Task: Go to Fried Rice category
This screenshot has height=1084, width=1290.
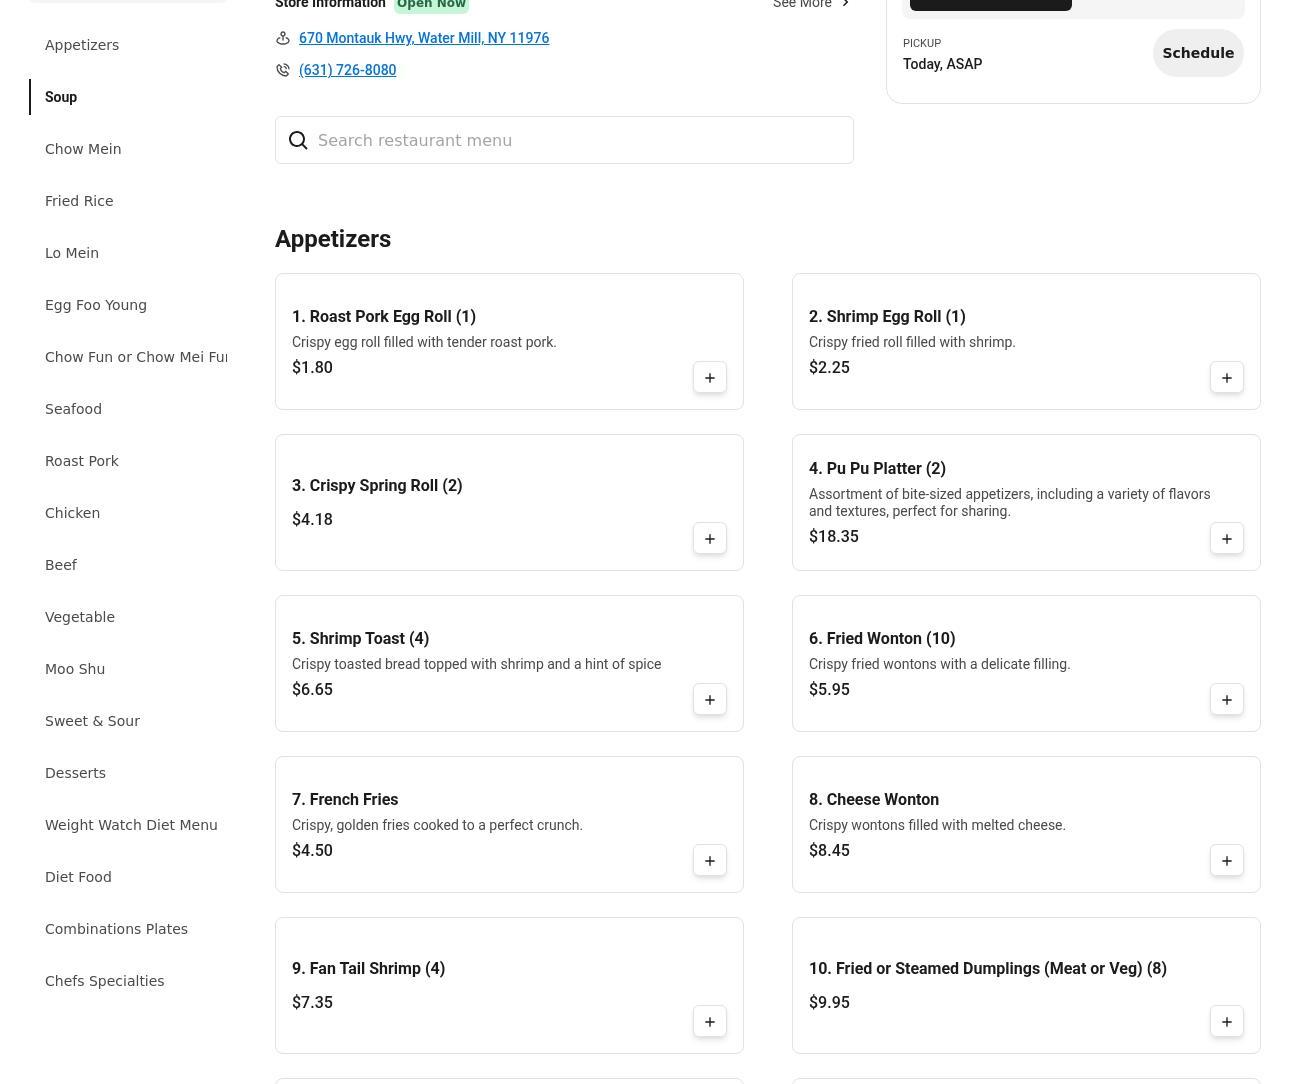Action: pos(79,201)
